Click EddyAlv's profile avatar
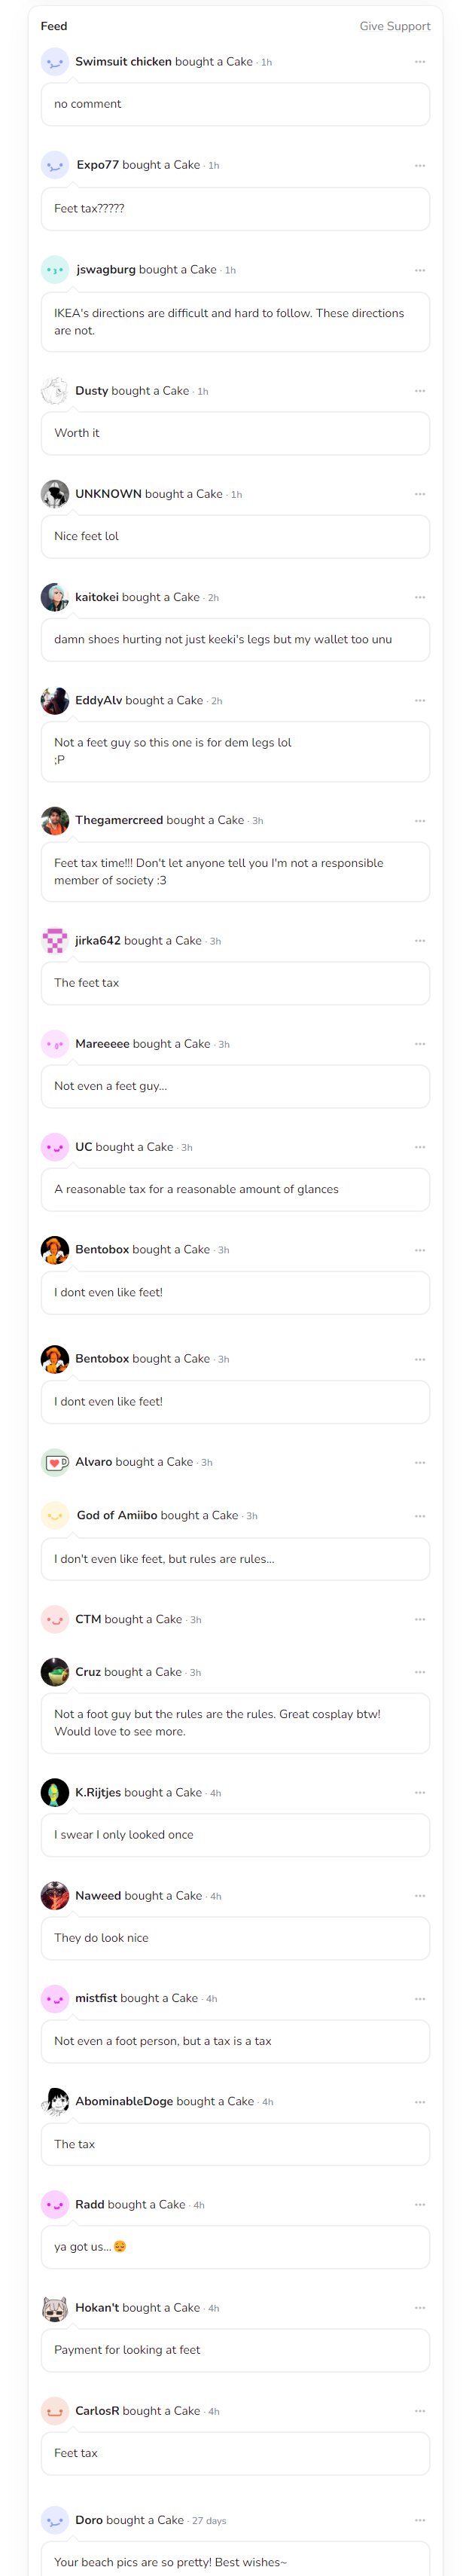Screen dimensions: 466x2576 [x=55, y=701]
